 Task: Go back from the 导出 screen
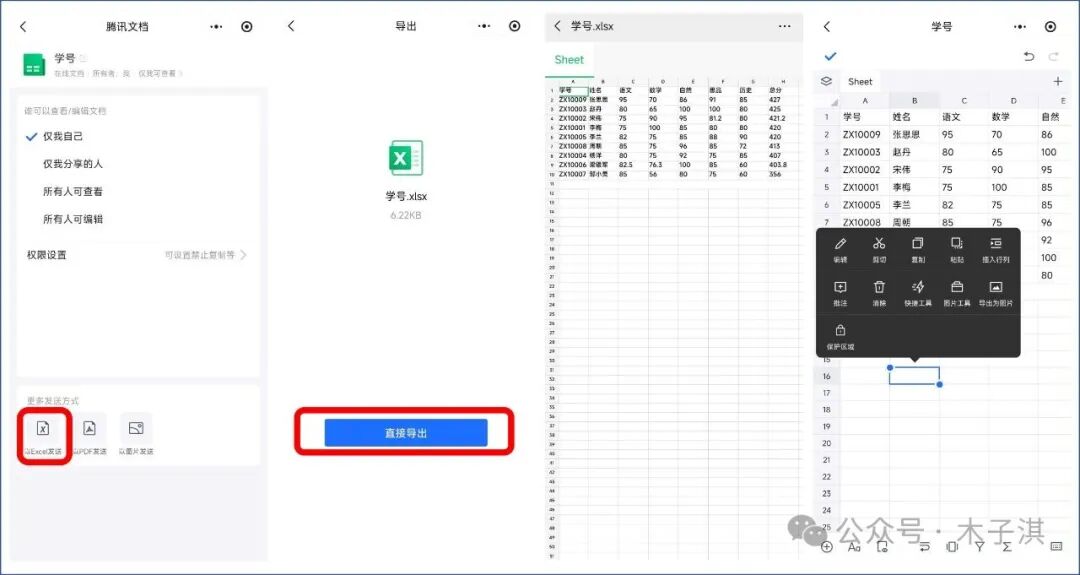pyautogui.click(x=291, y=26)
